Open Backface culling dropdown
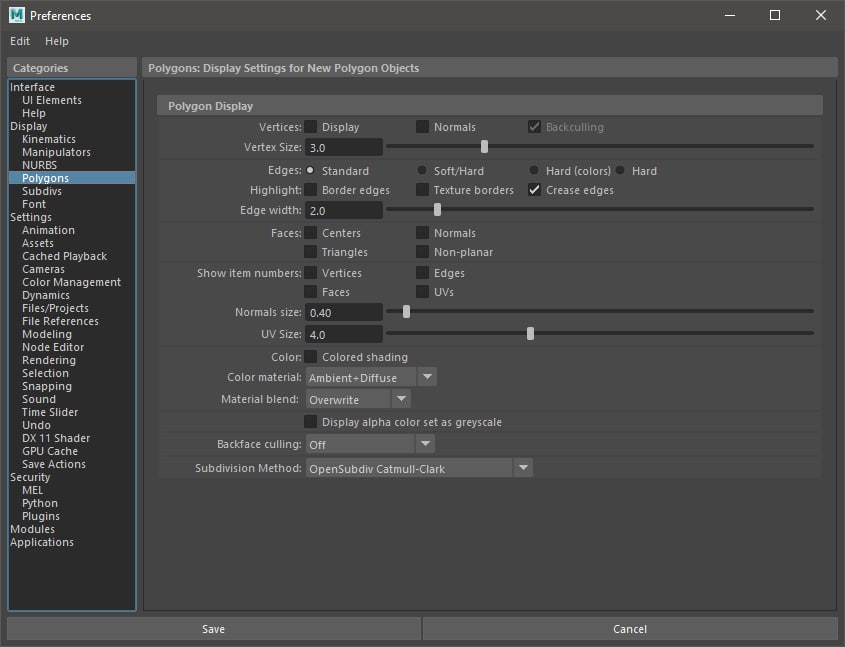Image resolution: width=845 pixels, height=647 pixels. 370,444
